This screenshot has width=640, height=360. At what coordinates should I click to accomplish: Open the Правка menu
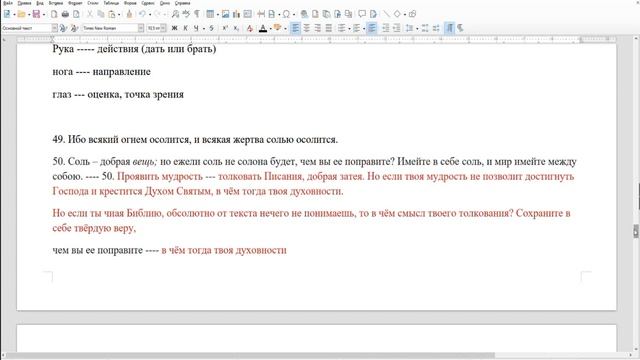[x=24, y=3]
